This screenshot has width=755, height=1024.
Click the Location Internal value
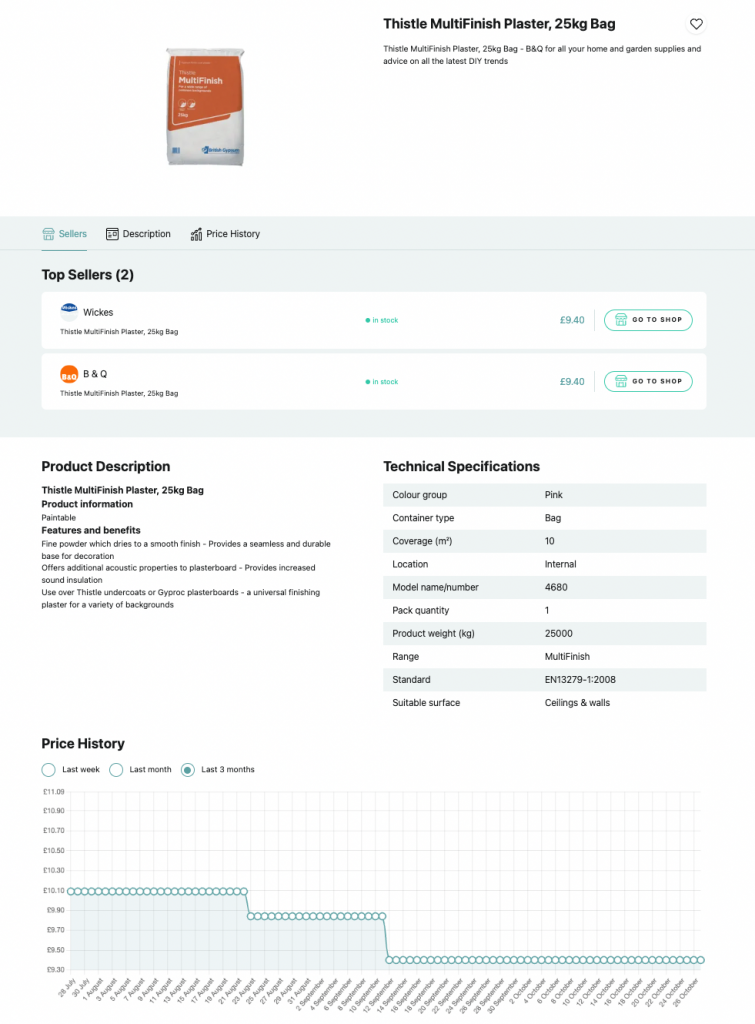point(560,564)
